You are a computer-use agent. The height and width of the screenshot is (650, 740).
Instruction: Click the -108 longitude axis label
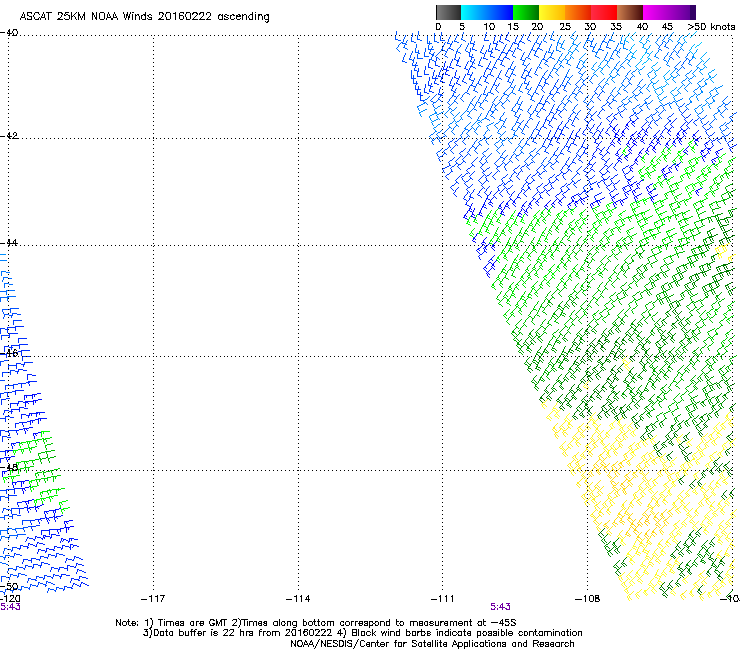click(x=588, y=599)
